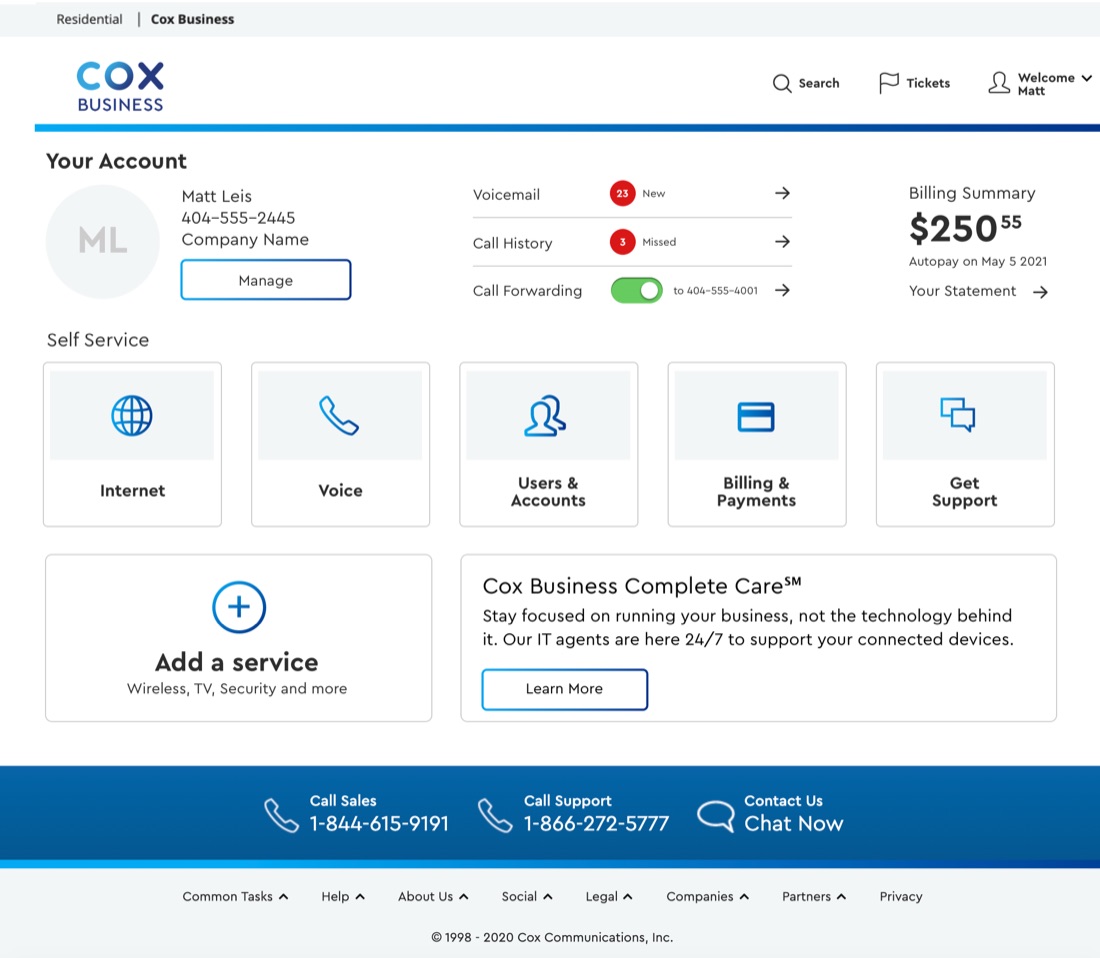Click the Billing credit card icon
Image resolution: width=1100 pixels, height=958 pixels.
[x=756, y=417]
